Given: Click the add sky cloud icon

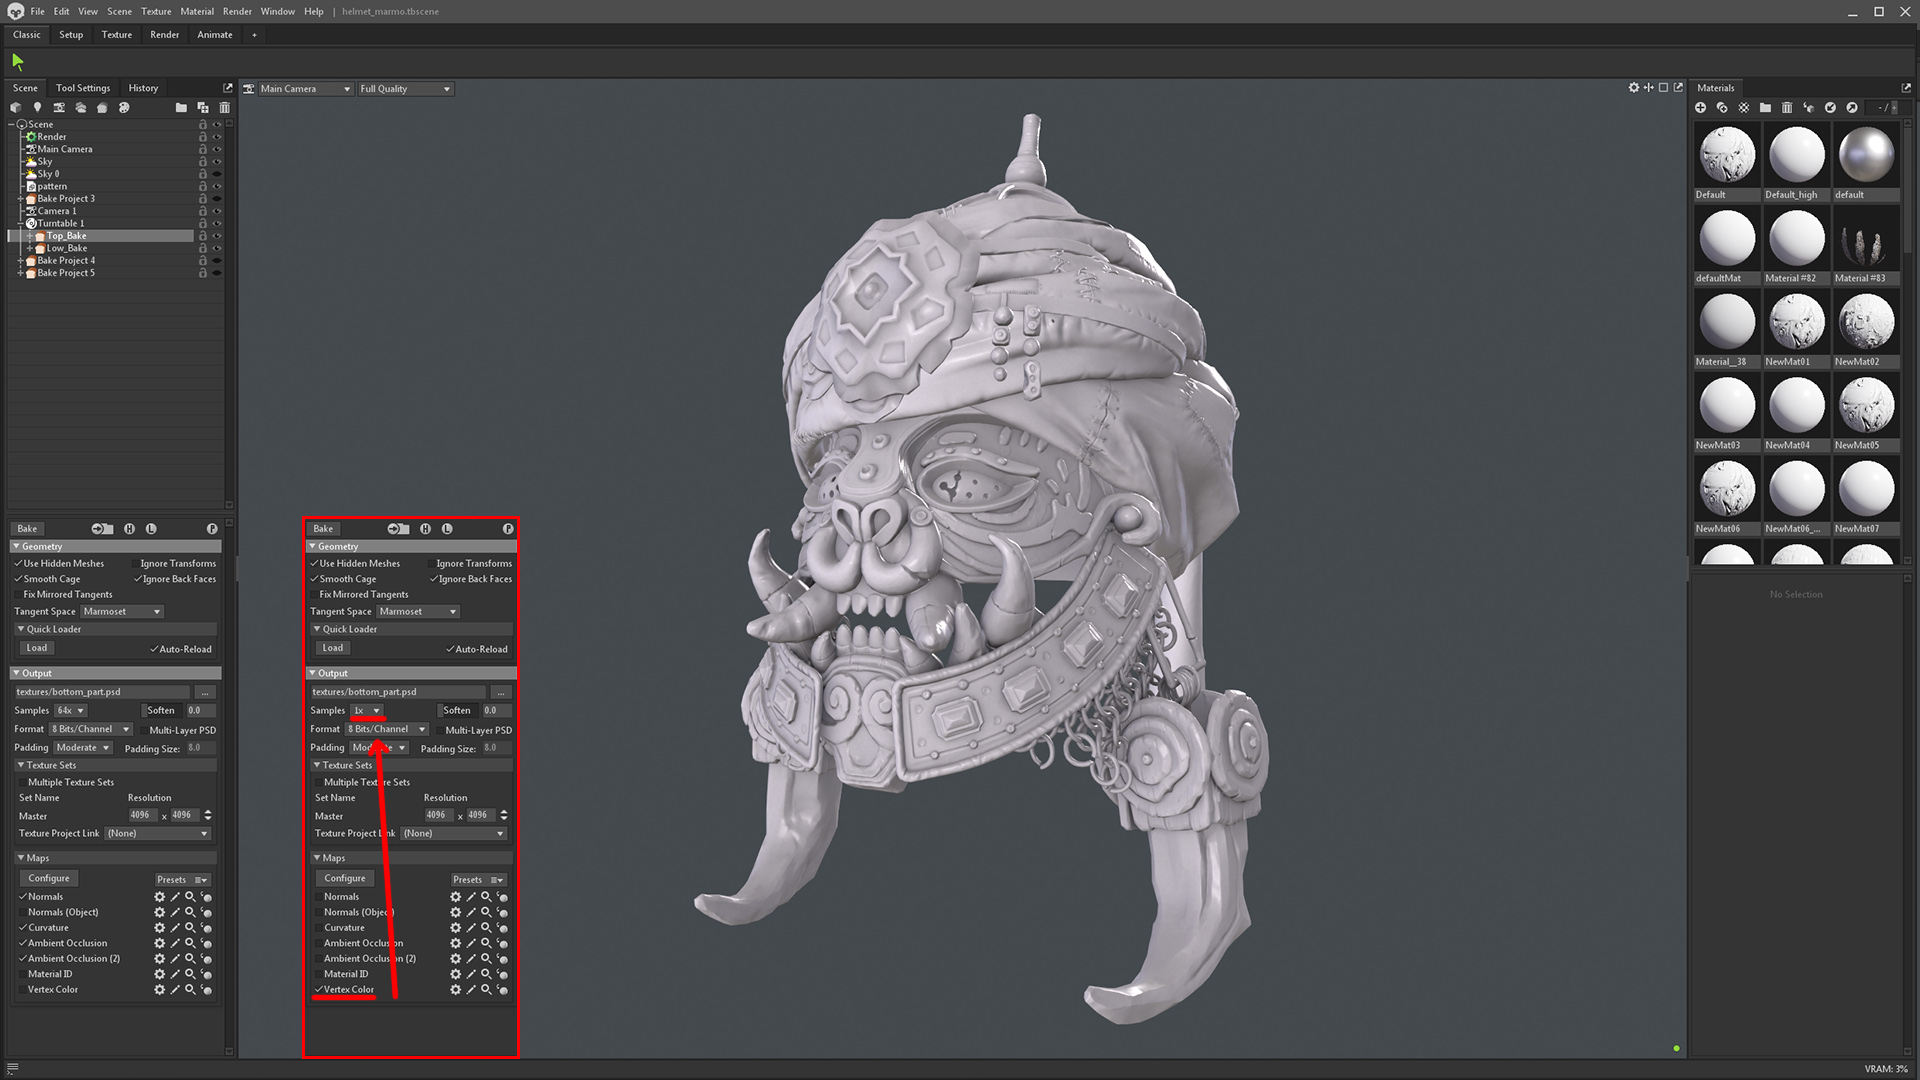Looking at the screenshot, I should pos(81,107).
